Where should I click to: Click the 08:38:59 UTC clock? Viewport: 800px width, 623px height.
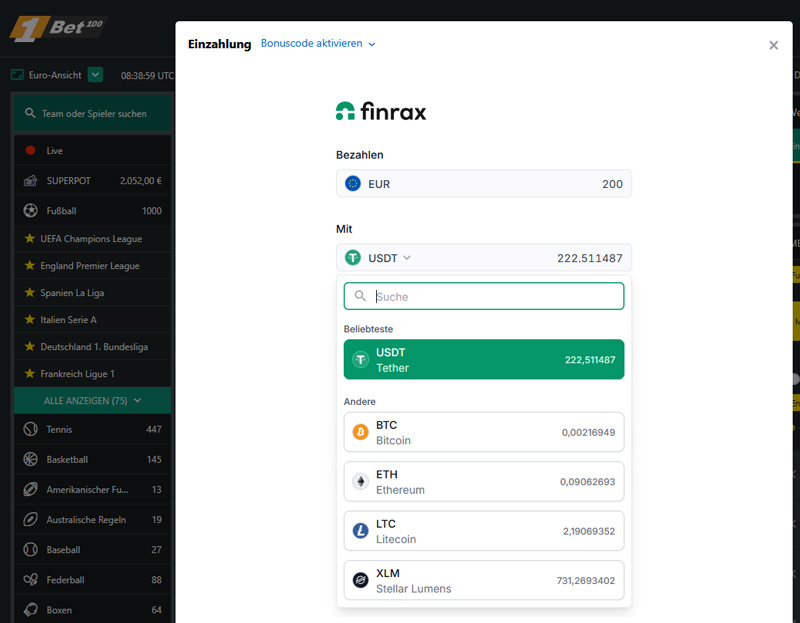[147, 76]
